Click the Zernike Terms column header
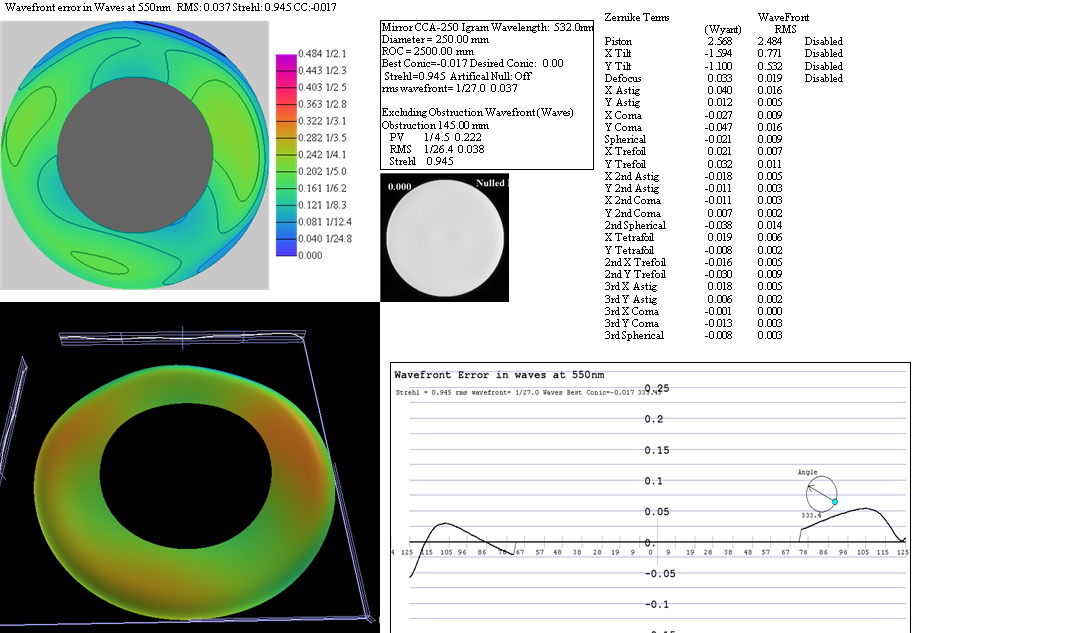Viewport: 1081px width, 633px height. pos(637,18)
